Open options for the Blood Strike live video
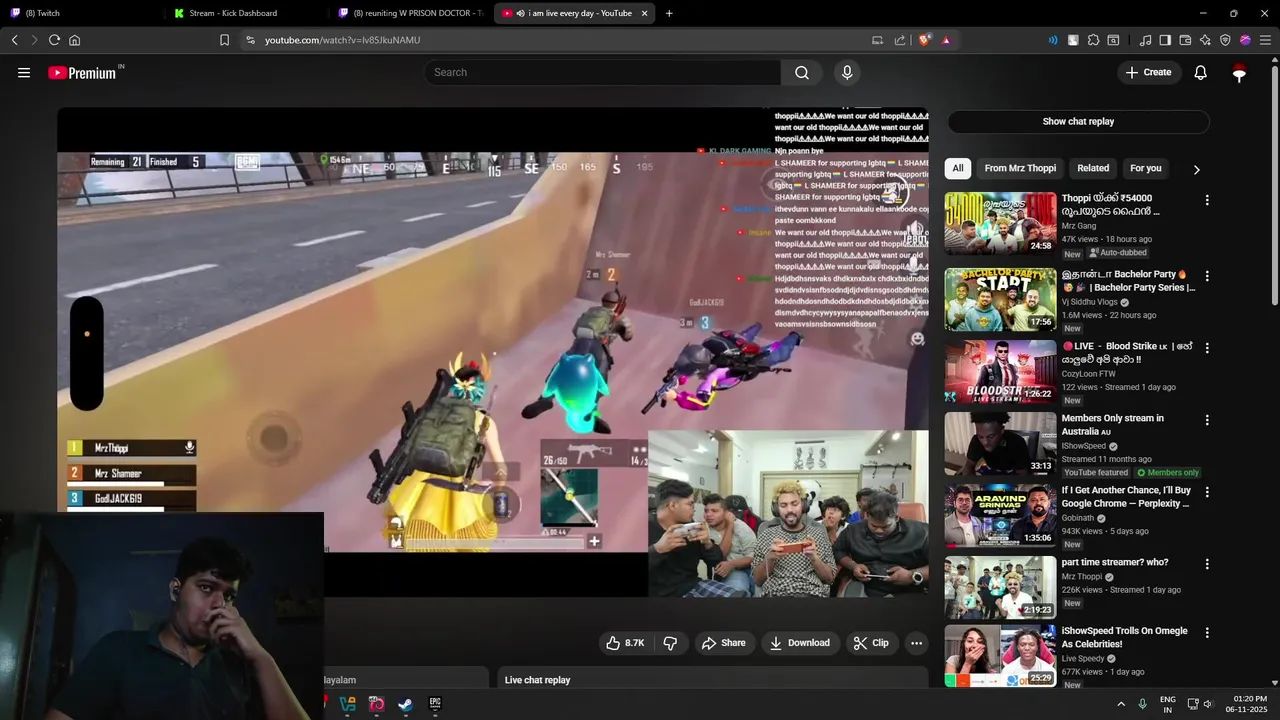 click(x=1207, y=348)
